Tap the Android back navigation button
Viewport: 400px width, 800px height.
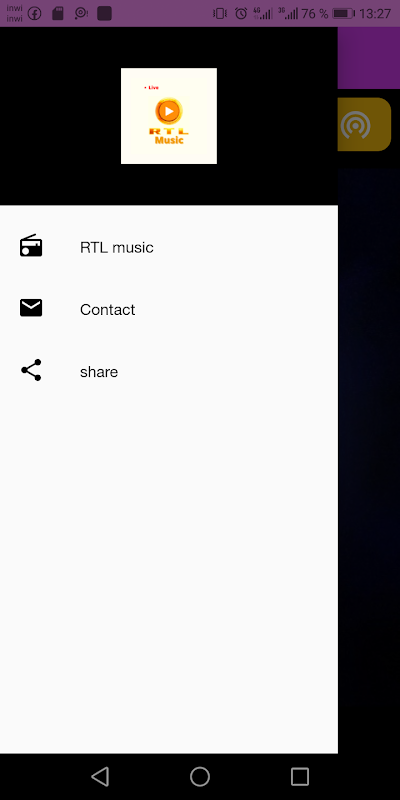(100, 777)
